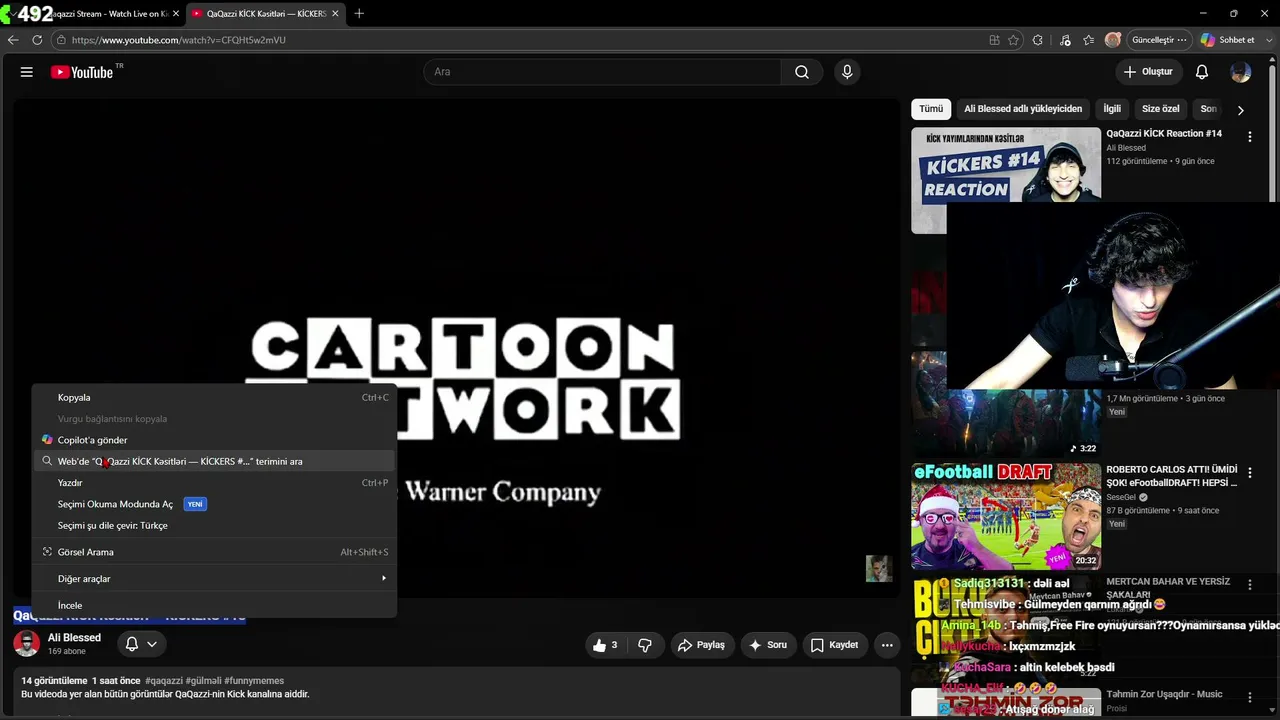Like the video with thumbs up
Viewport: 1280px width, 720px height.
pos(605,645)
